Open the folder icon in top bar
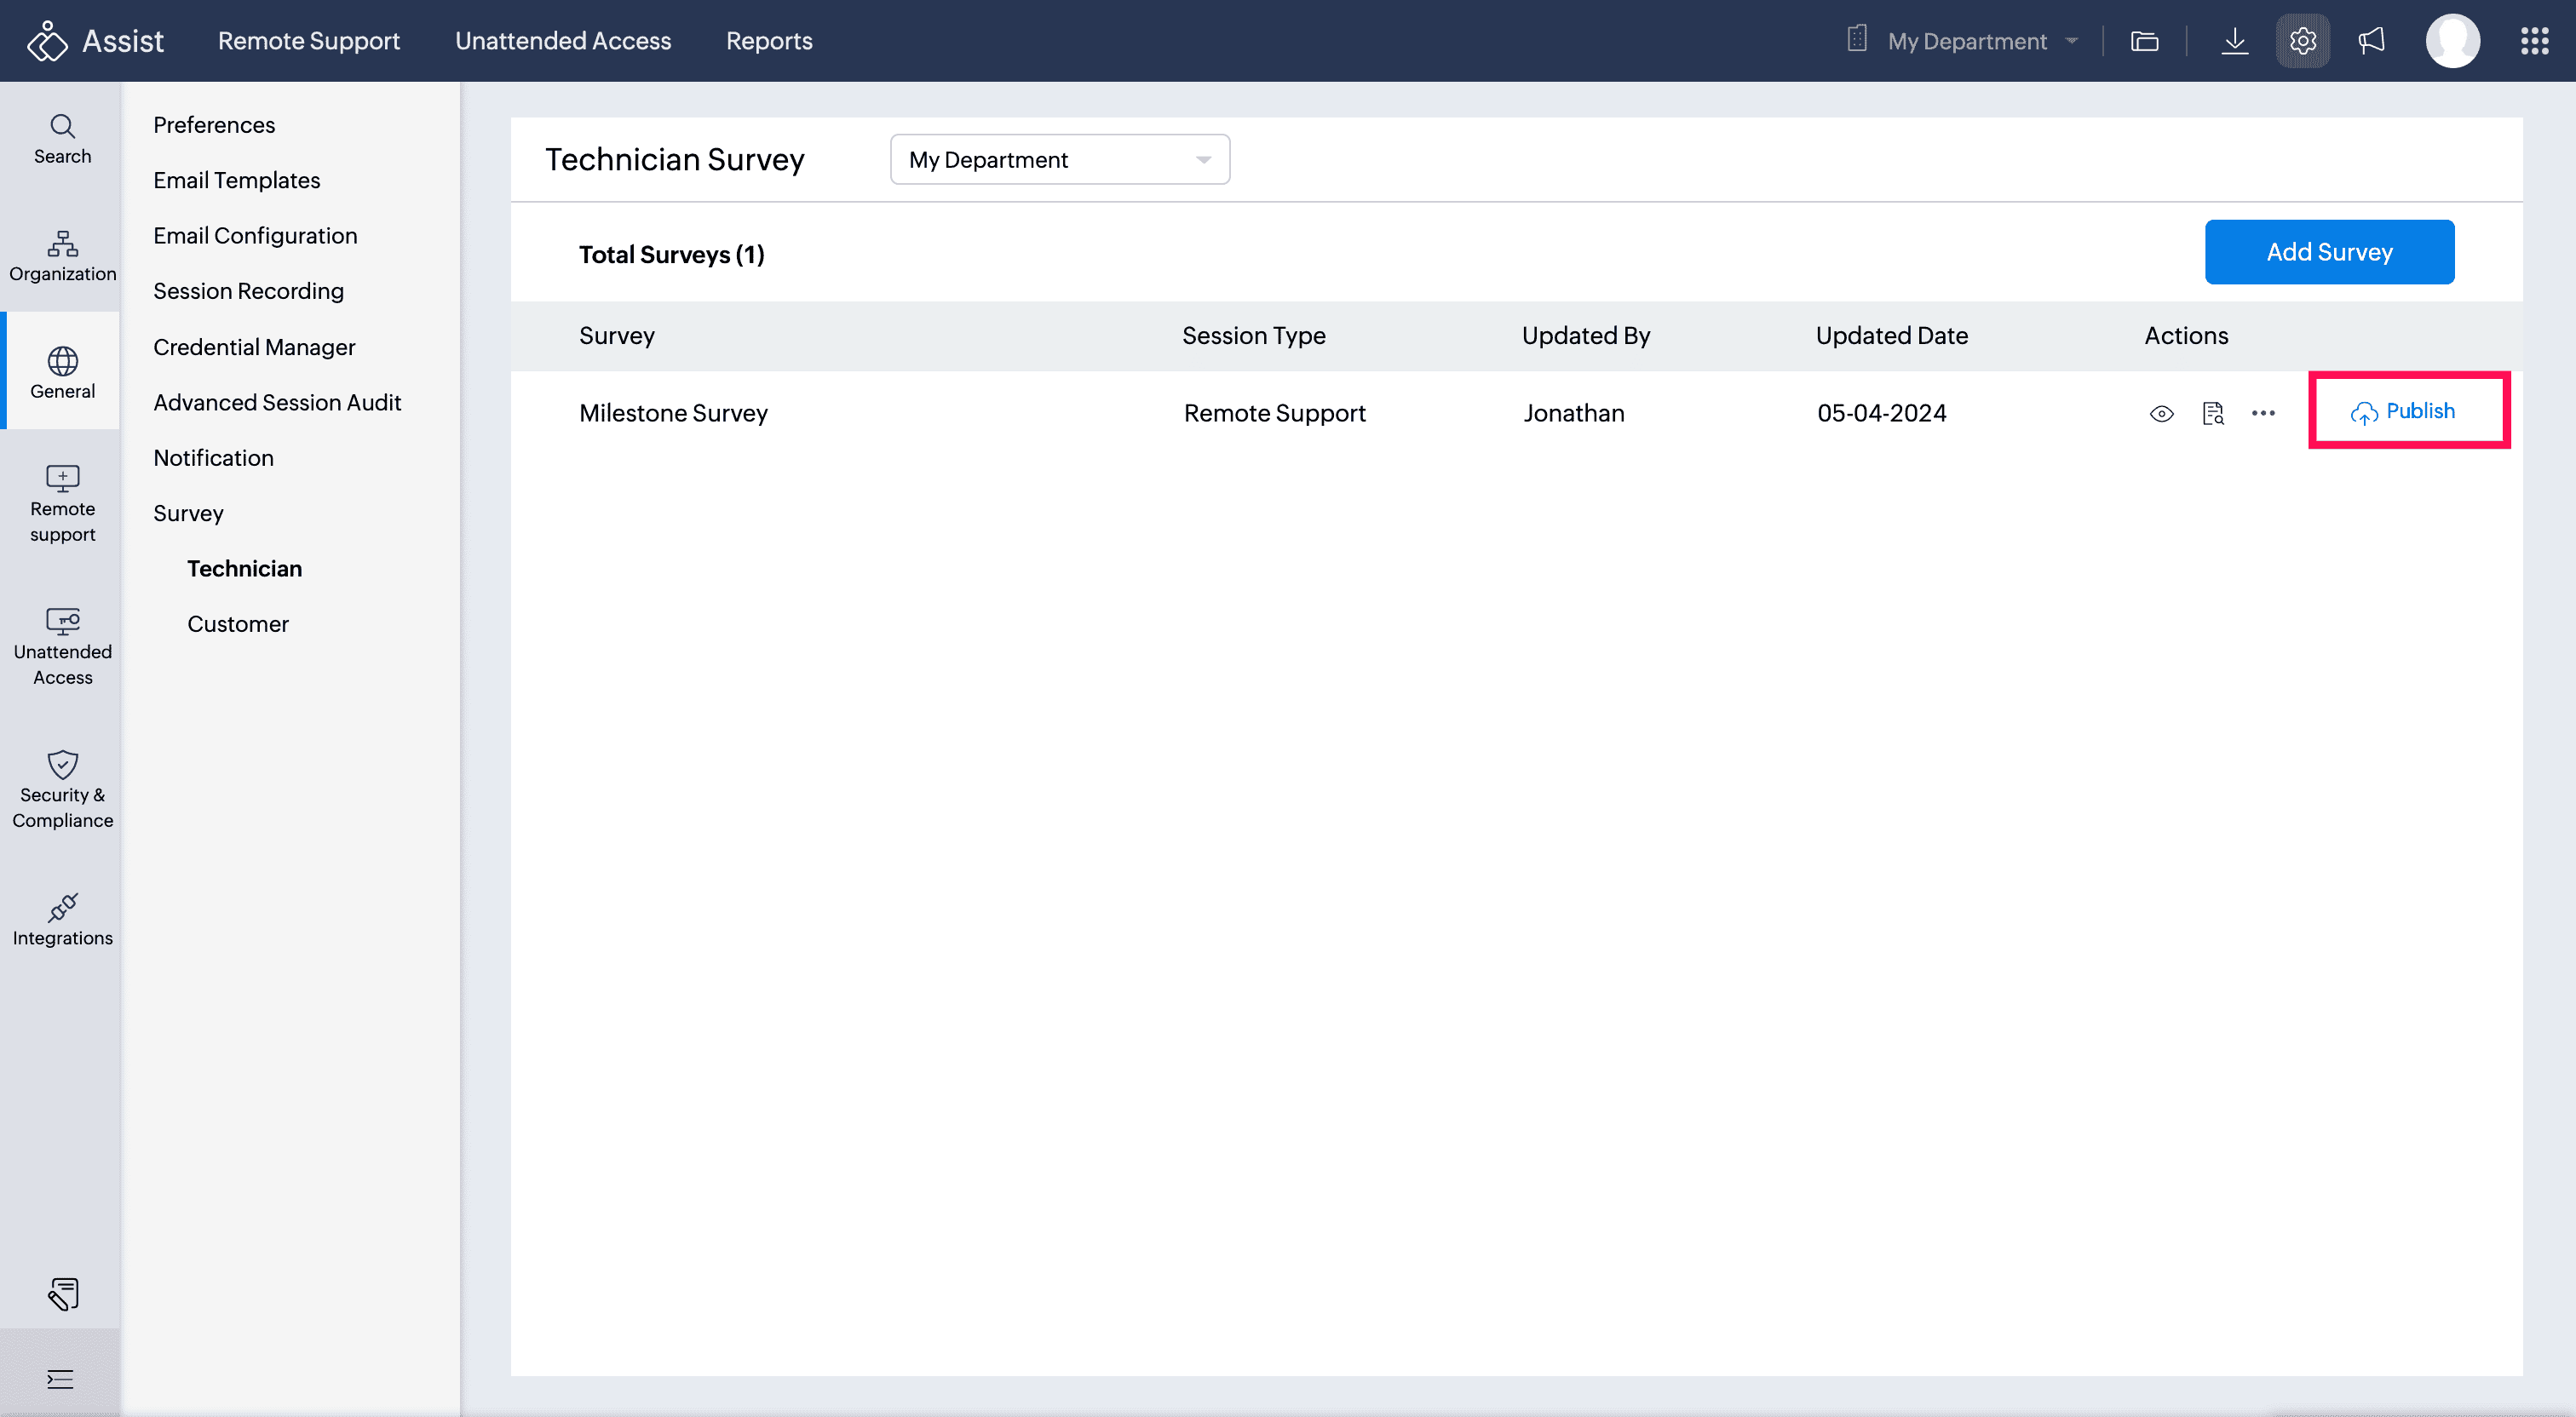The width and height of the screenshot is (2576, 1417). (2144, 41)
